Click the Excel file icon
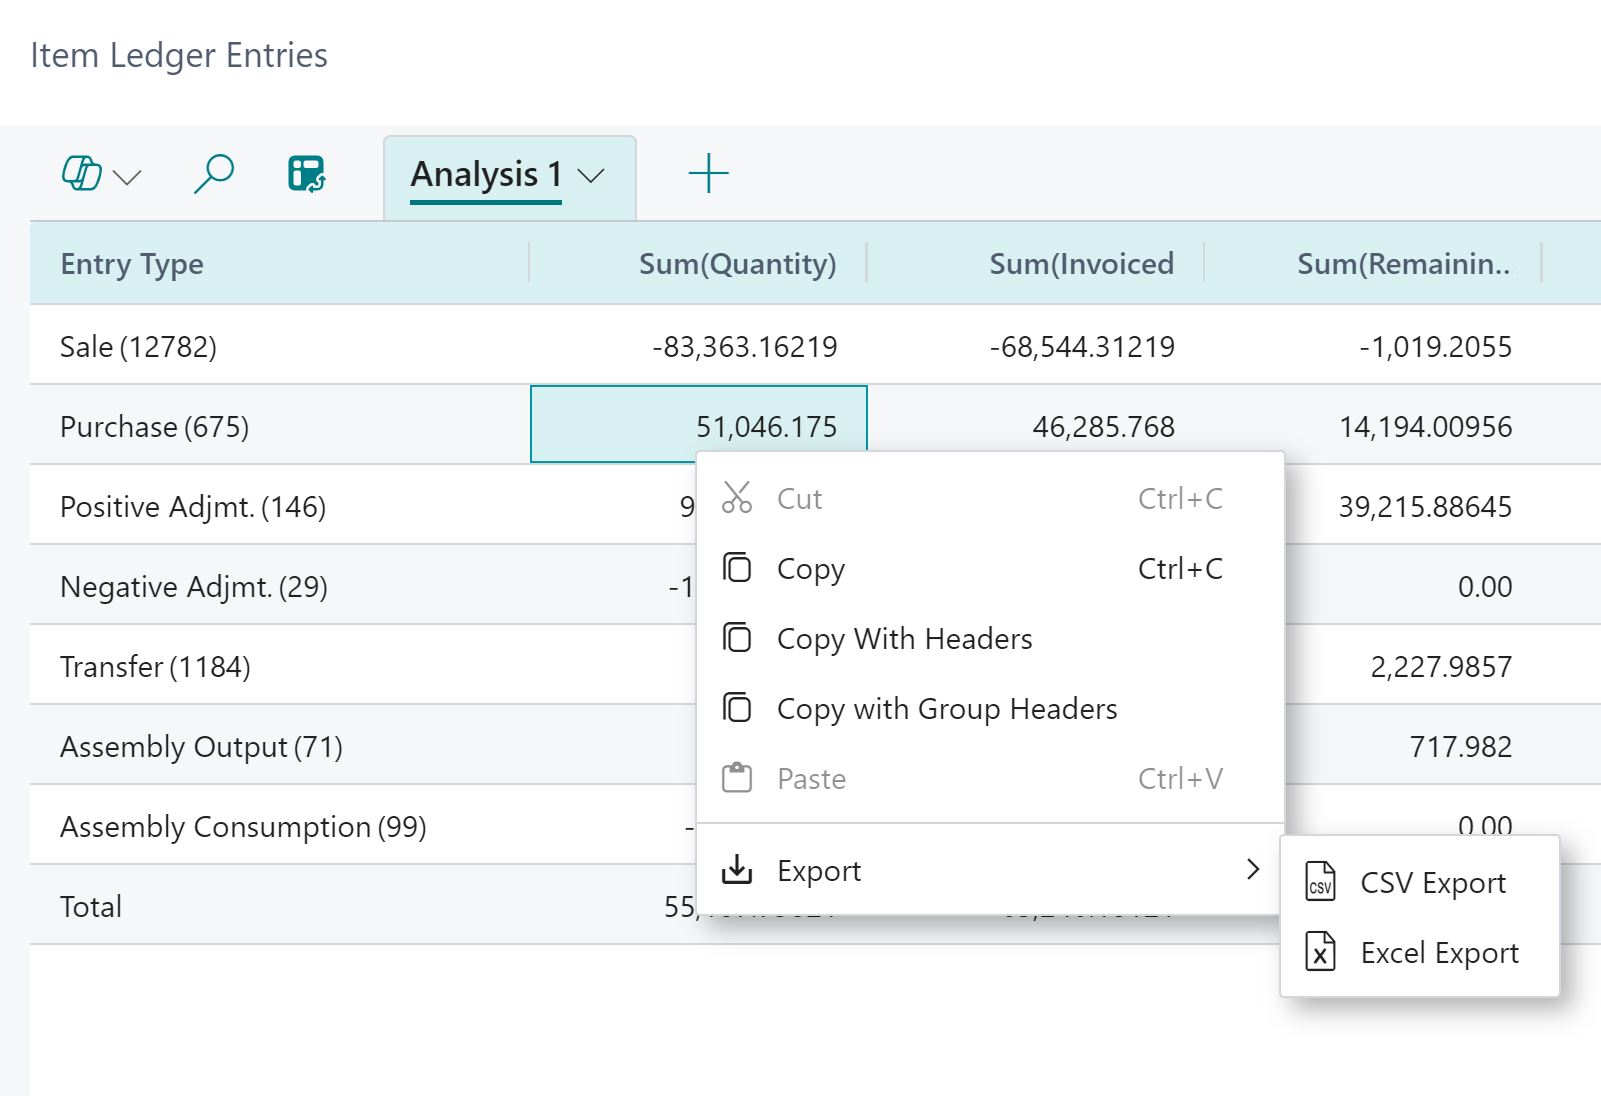 click(1319, 952)
